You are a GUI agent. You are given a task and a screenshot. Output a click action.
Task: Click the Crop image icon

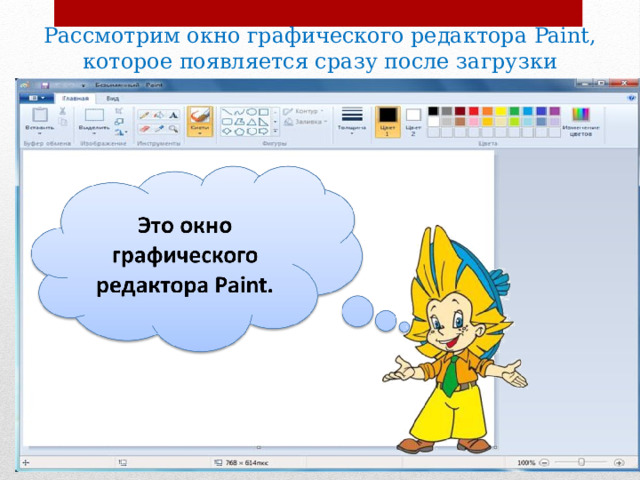(x=119, y=111)
